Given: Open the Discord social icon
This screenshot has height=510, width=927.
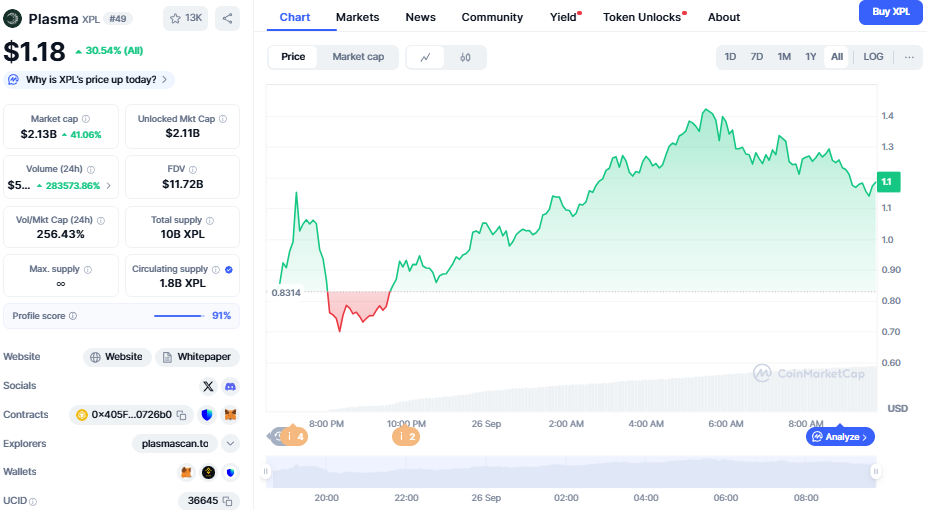Looking at the screenshot, I should (x=230, y=386).
